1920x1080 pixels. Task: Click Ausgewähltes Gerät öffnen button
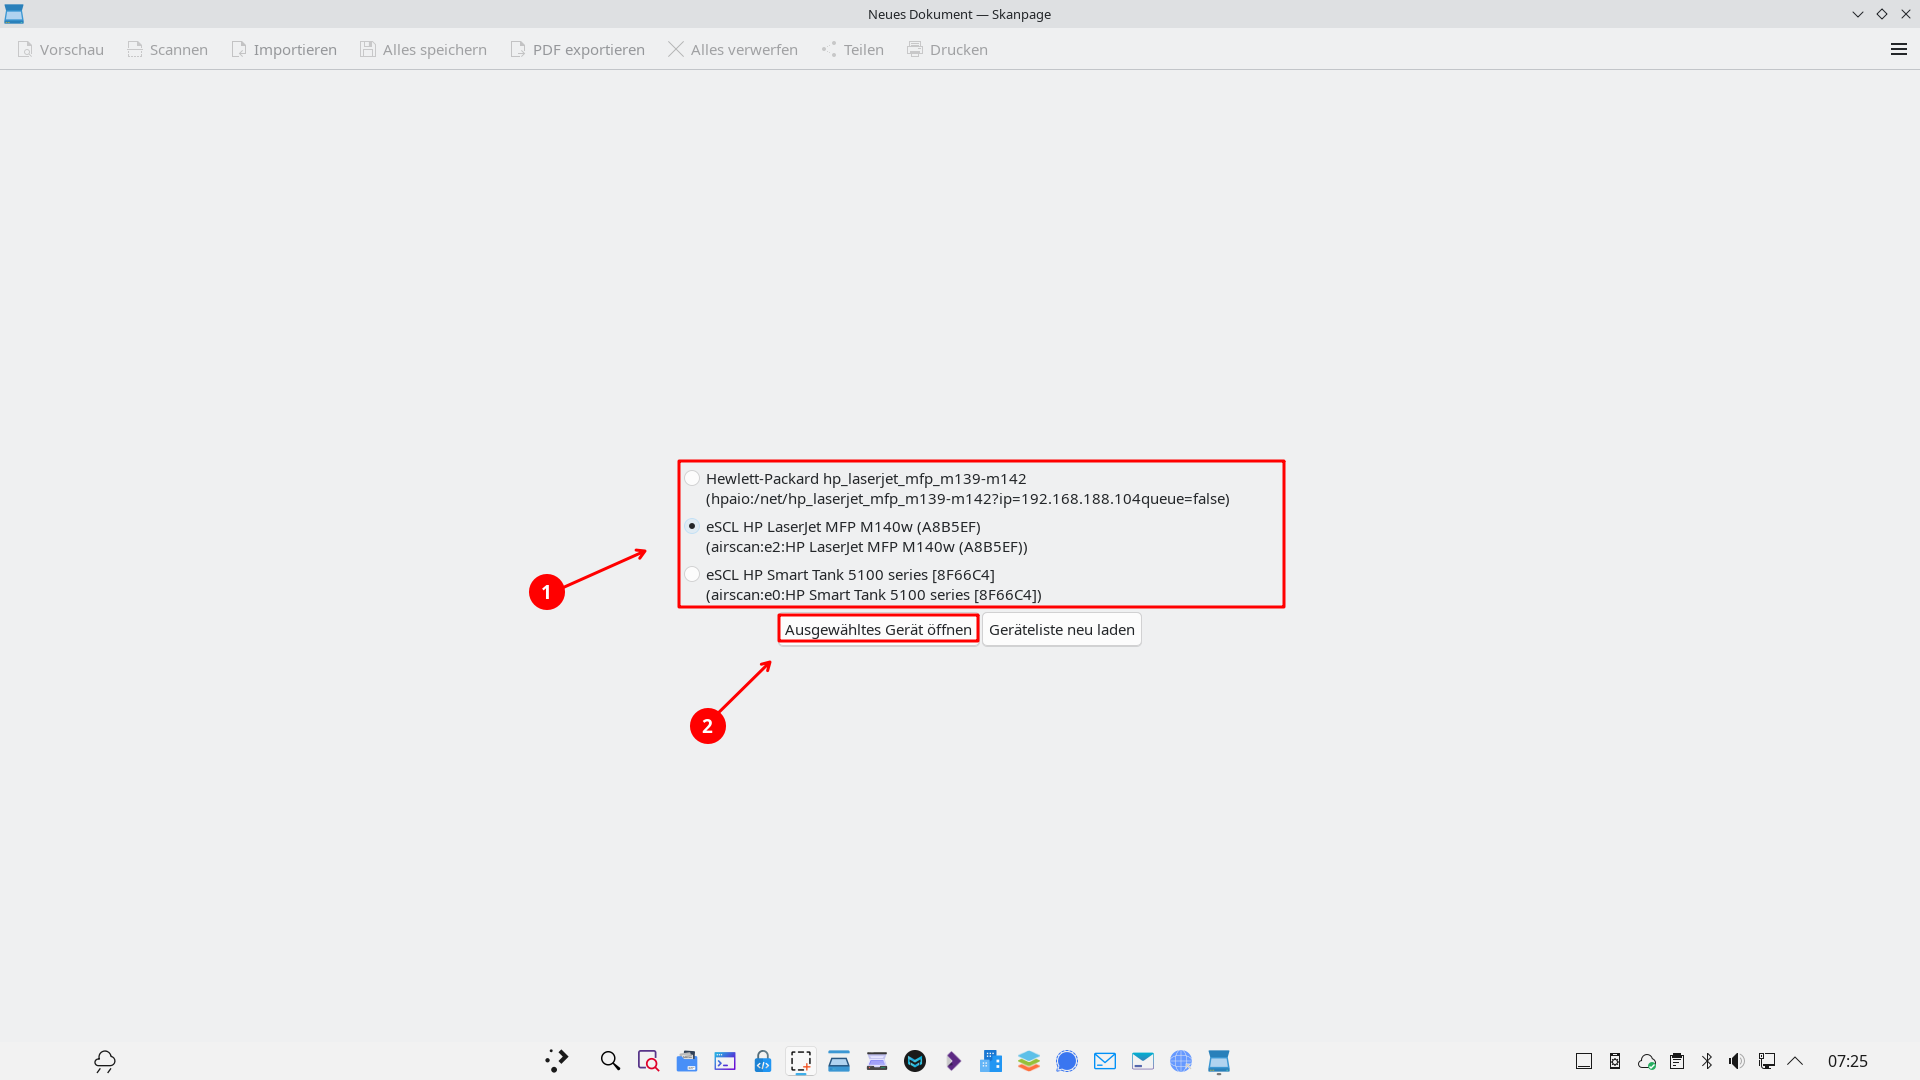pyautogui.click(x=878, y=629)
